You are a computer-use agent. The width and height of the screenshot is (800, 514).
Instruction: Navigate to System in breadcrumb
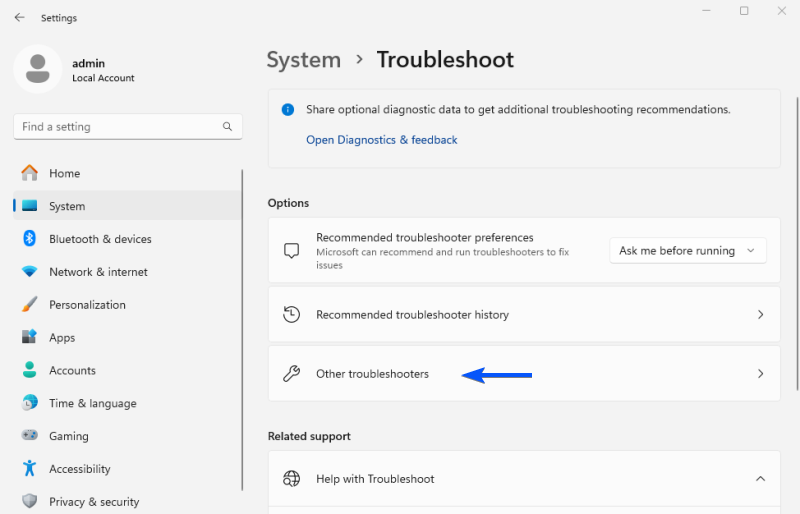pyautogui.click(x=303, y=60)
